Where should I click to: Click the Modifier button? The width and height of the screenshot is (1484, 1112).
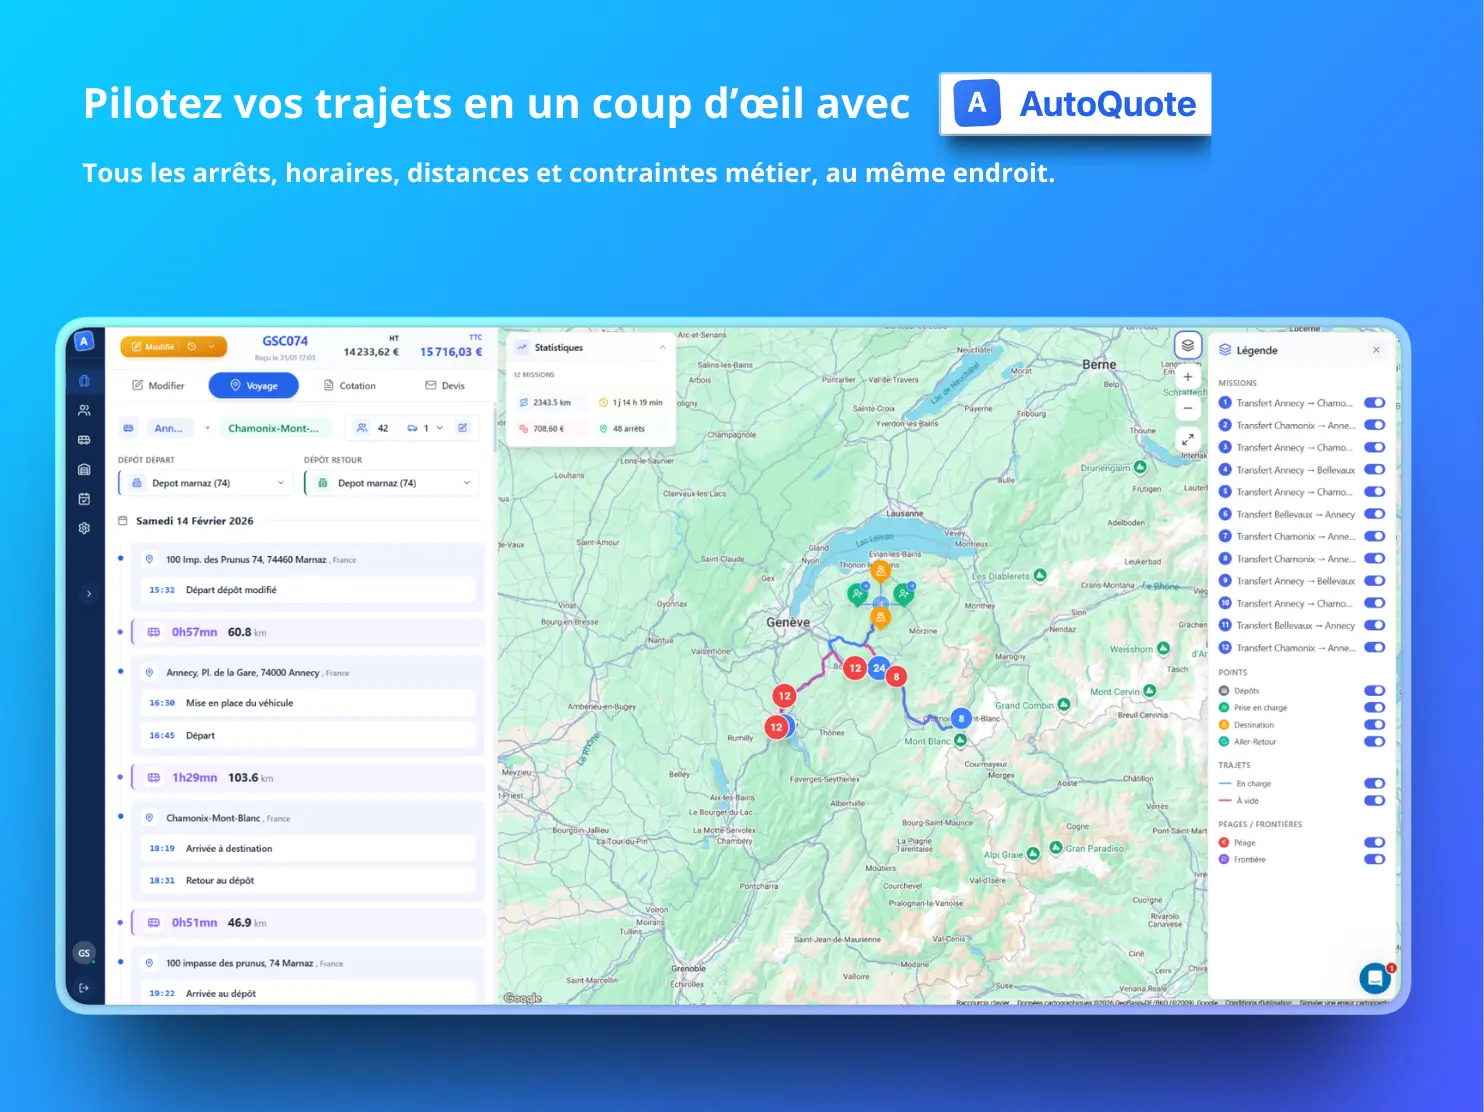157,385
